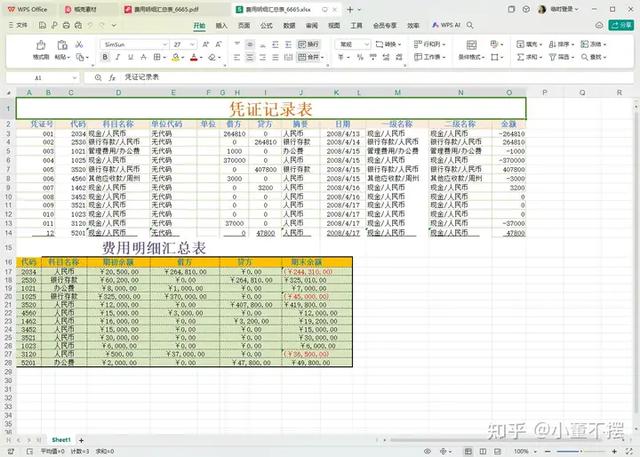The width and height of the screenshot is (640, 457).
Task: Click the Cut scissors icon
Action: tap(79, 44)
